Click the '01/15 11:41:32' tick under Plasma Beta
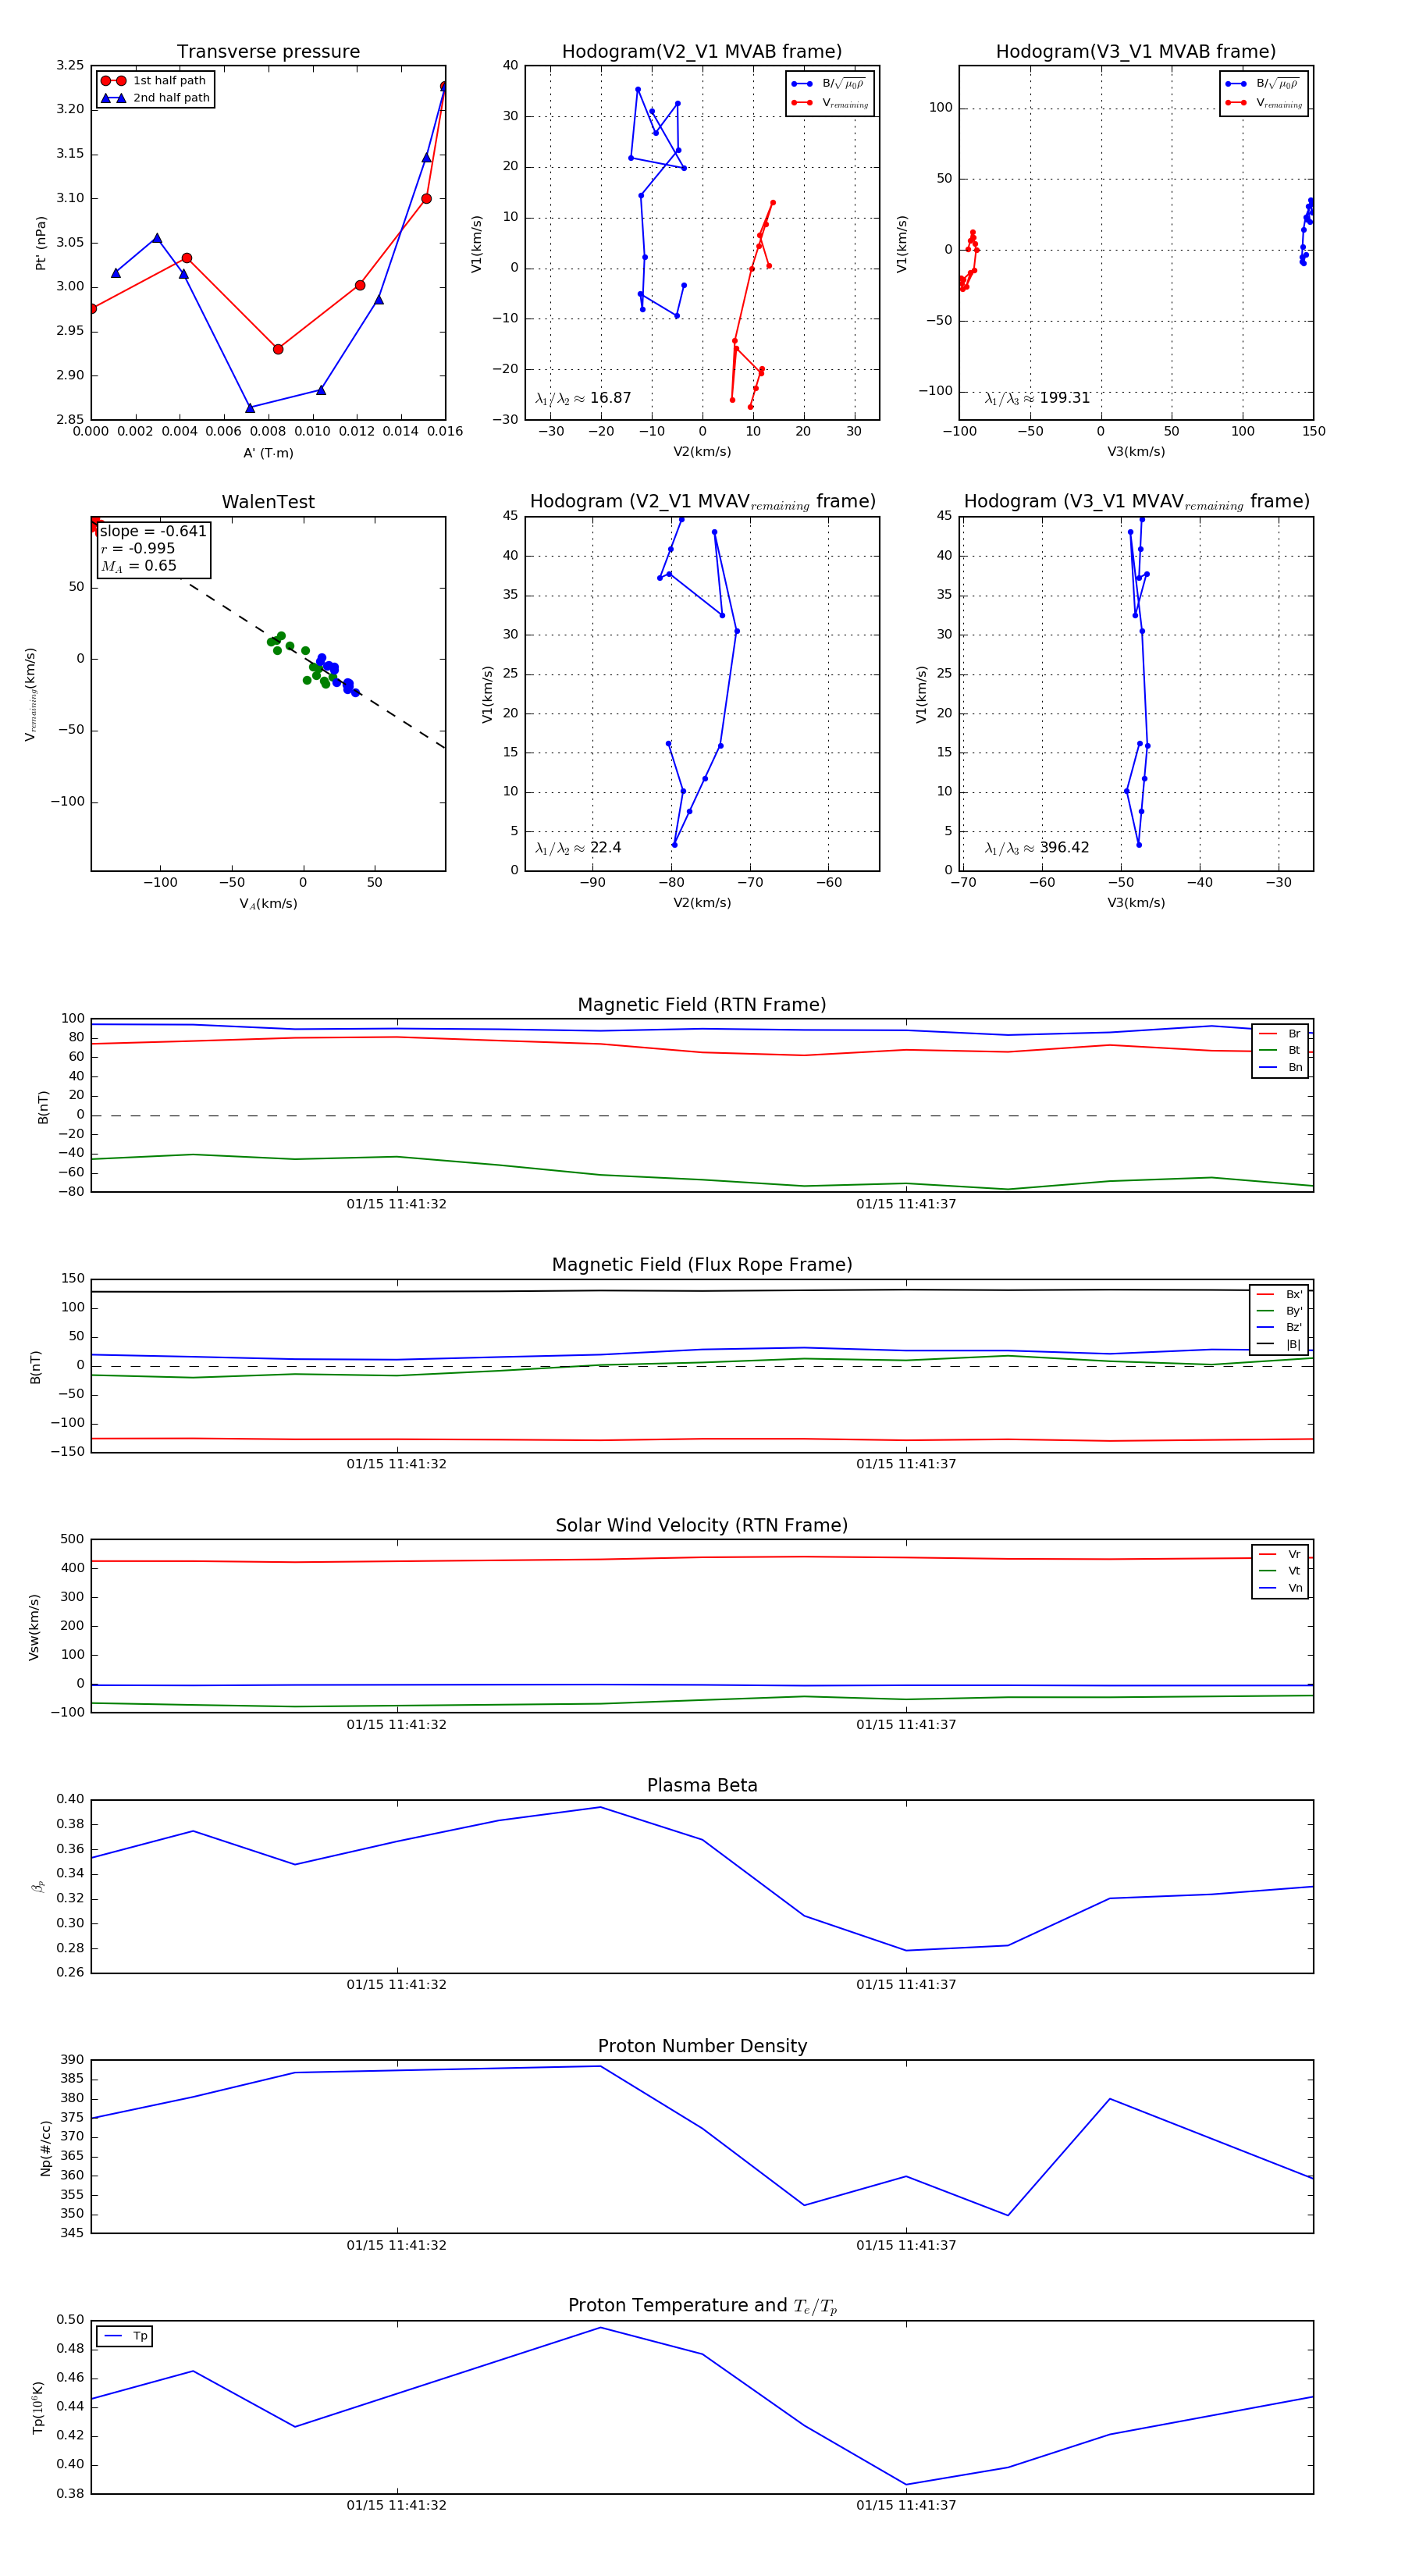1405x2576 pixels. [x=397, y=1985]
